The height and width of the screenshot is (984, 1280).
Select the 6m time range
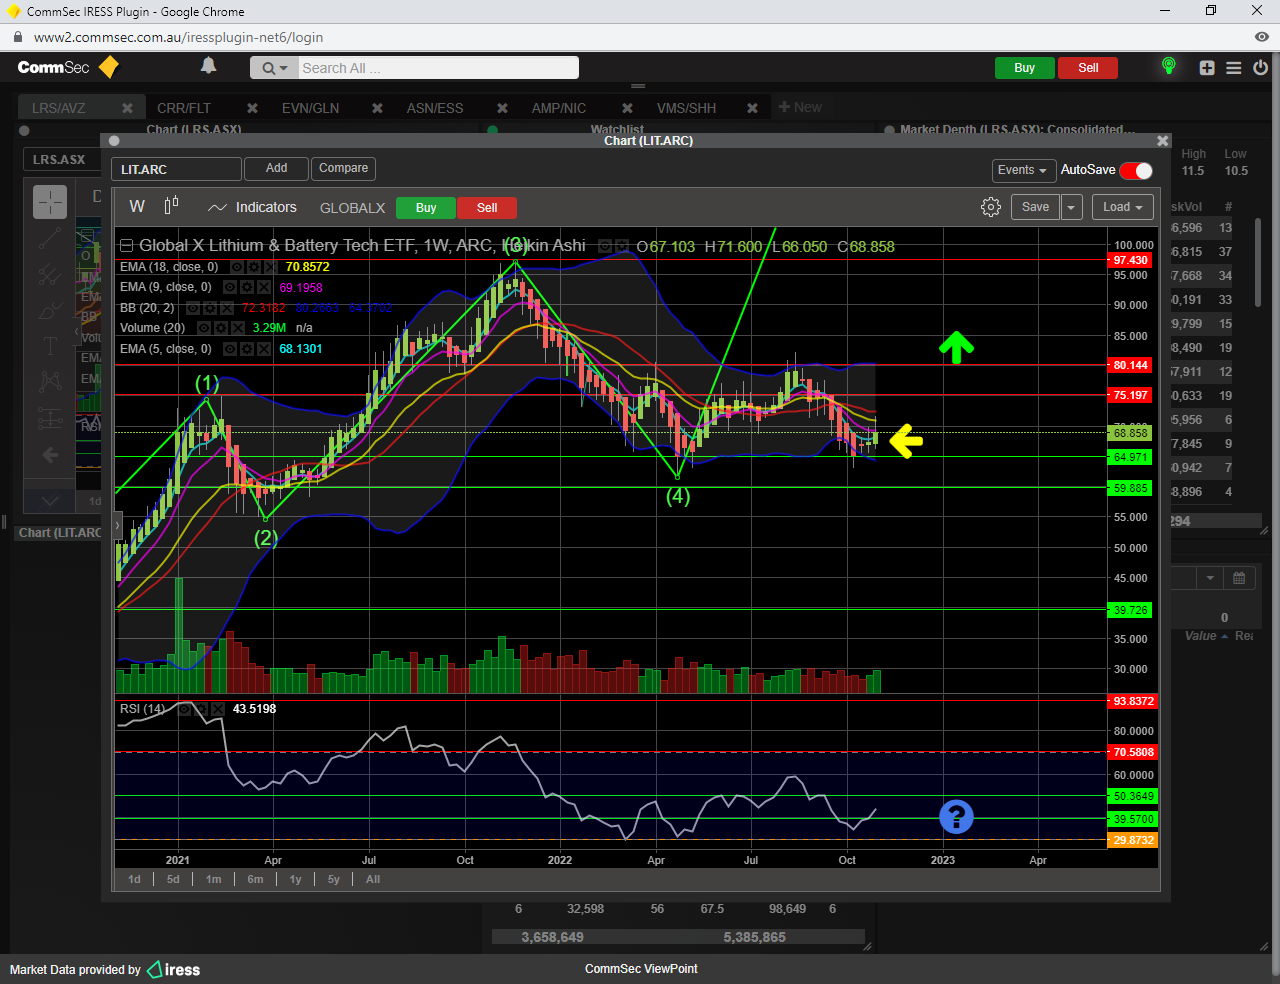pos(255,879)
